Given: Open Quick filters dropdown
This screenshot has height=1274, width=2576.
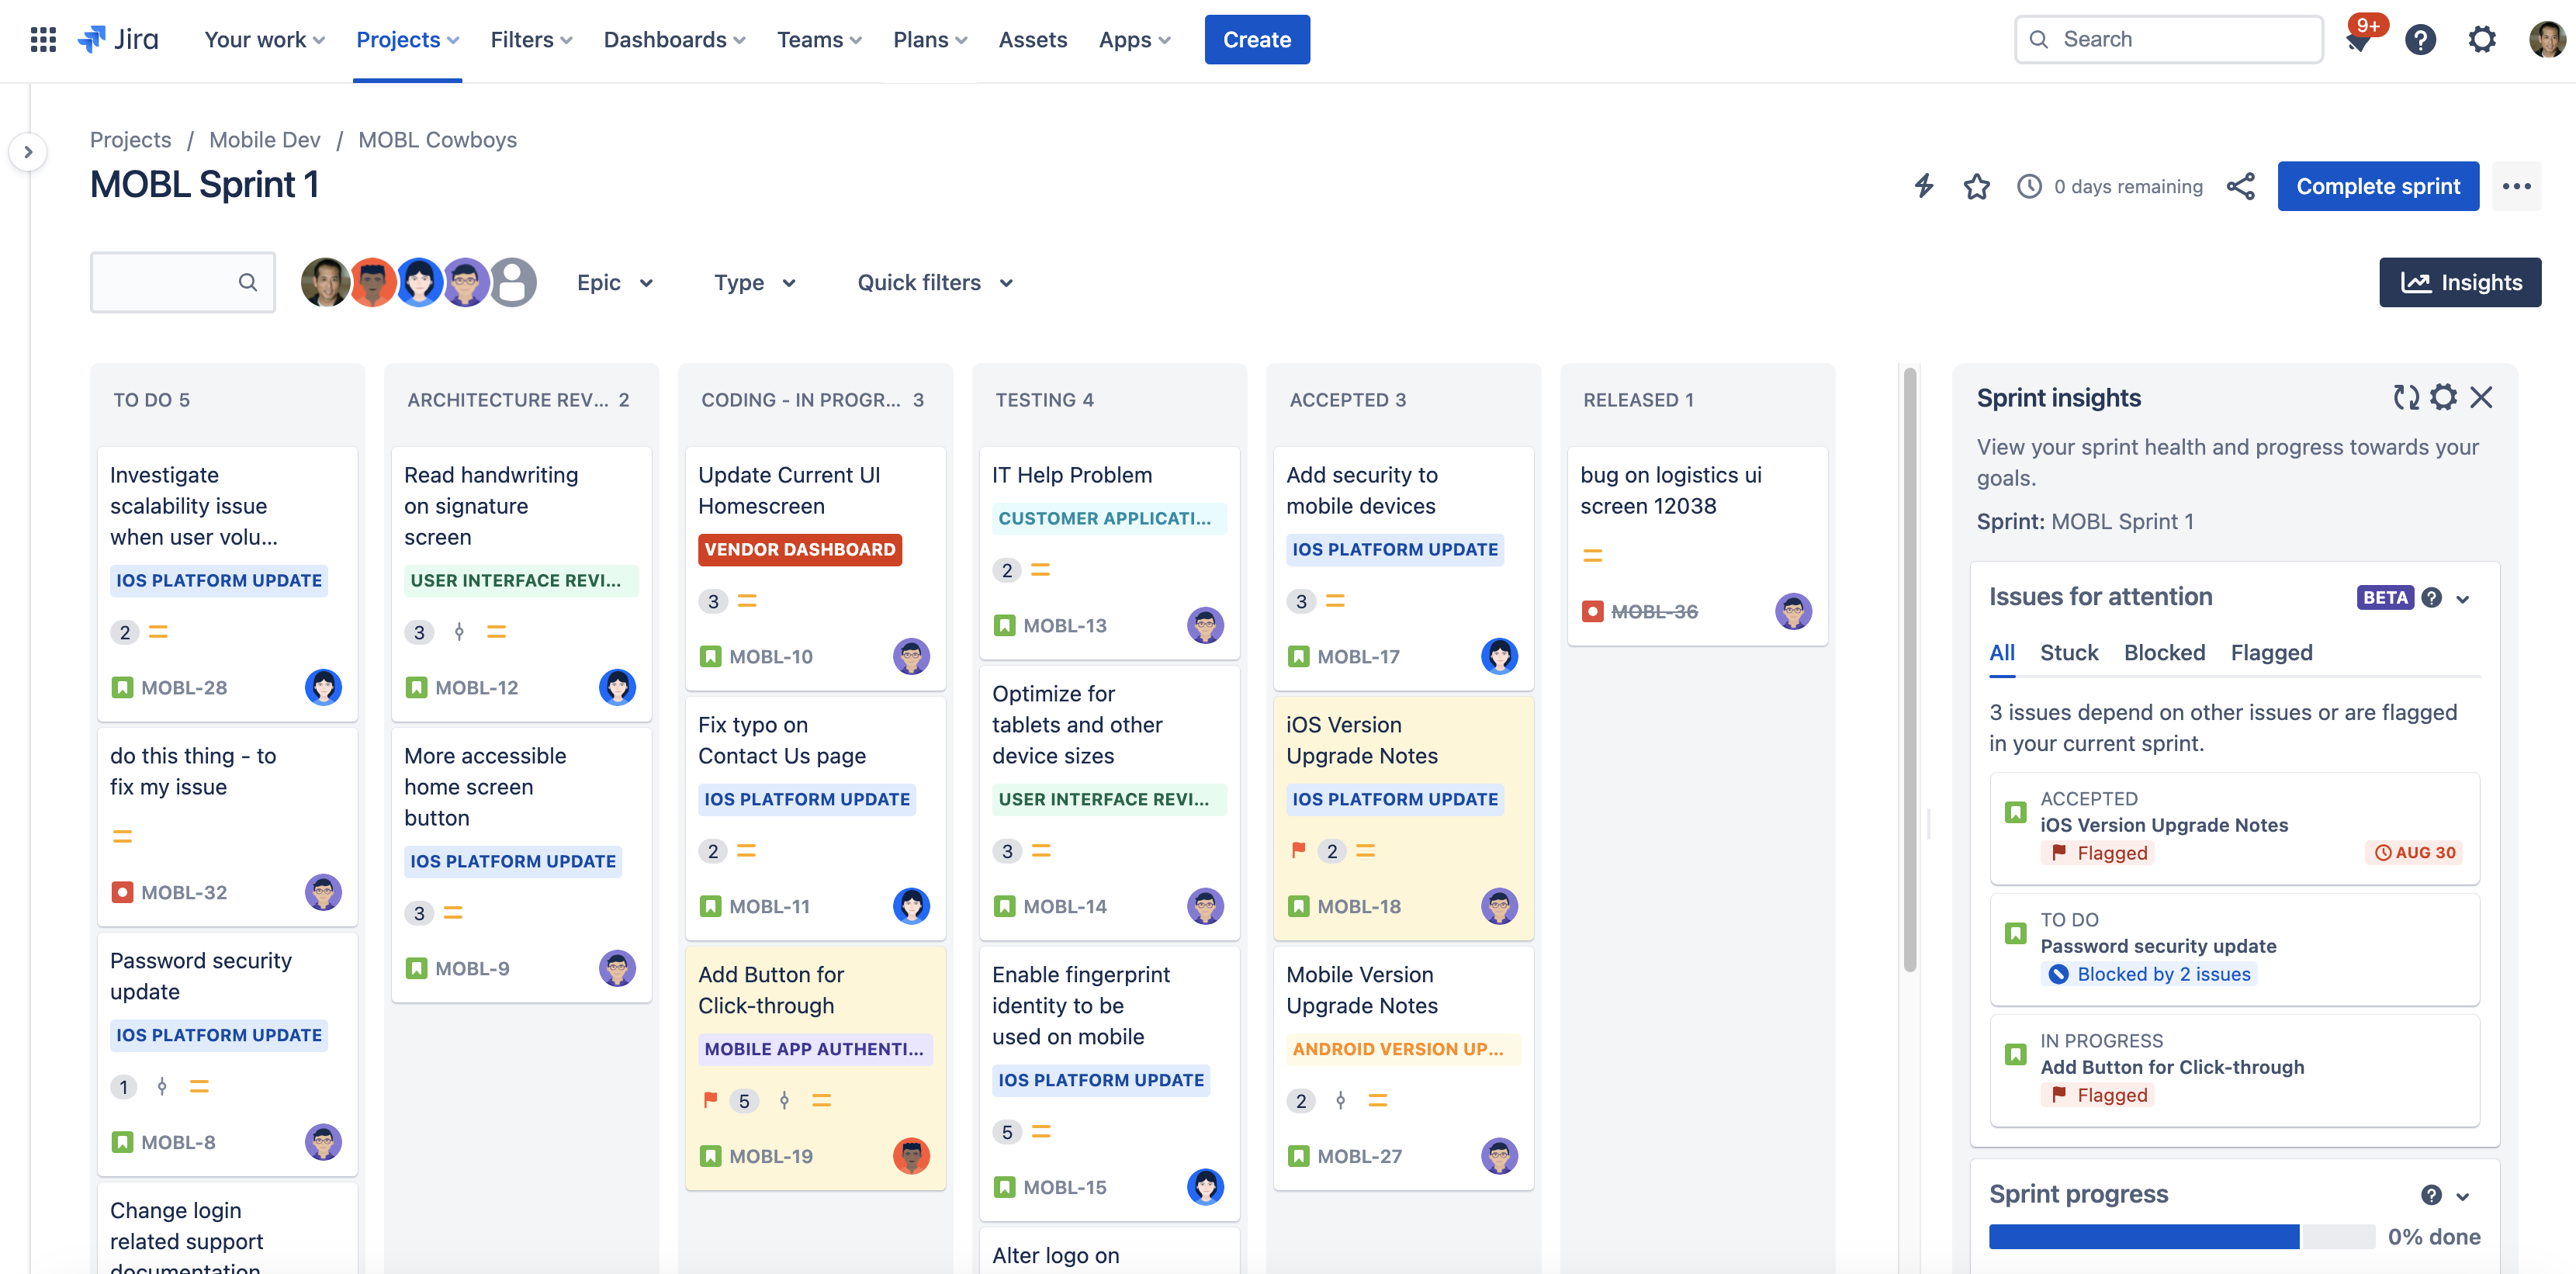Looking at the screenshot, I should [932, 281].
